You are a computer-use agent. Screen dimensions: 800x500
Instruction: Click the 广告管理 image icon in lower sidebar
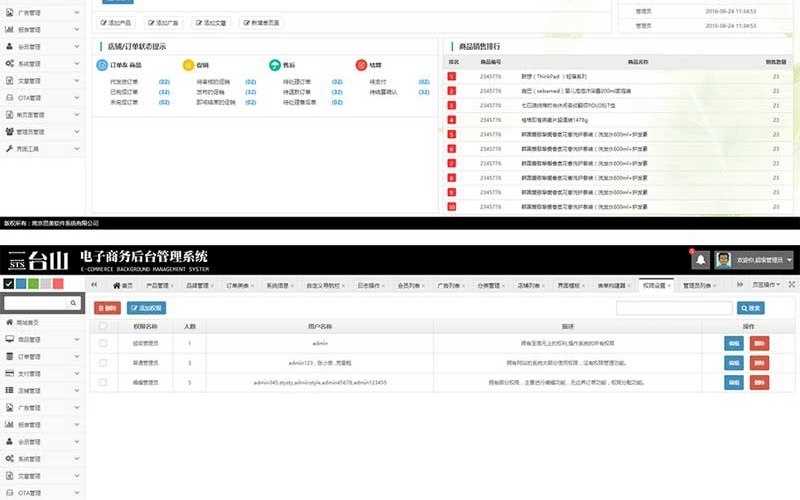point(9,408)
